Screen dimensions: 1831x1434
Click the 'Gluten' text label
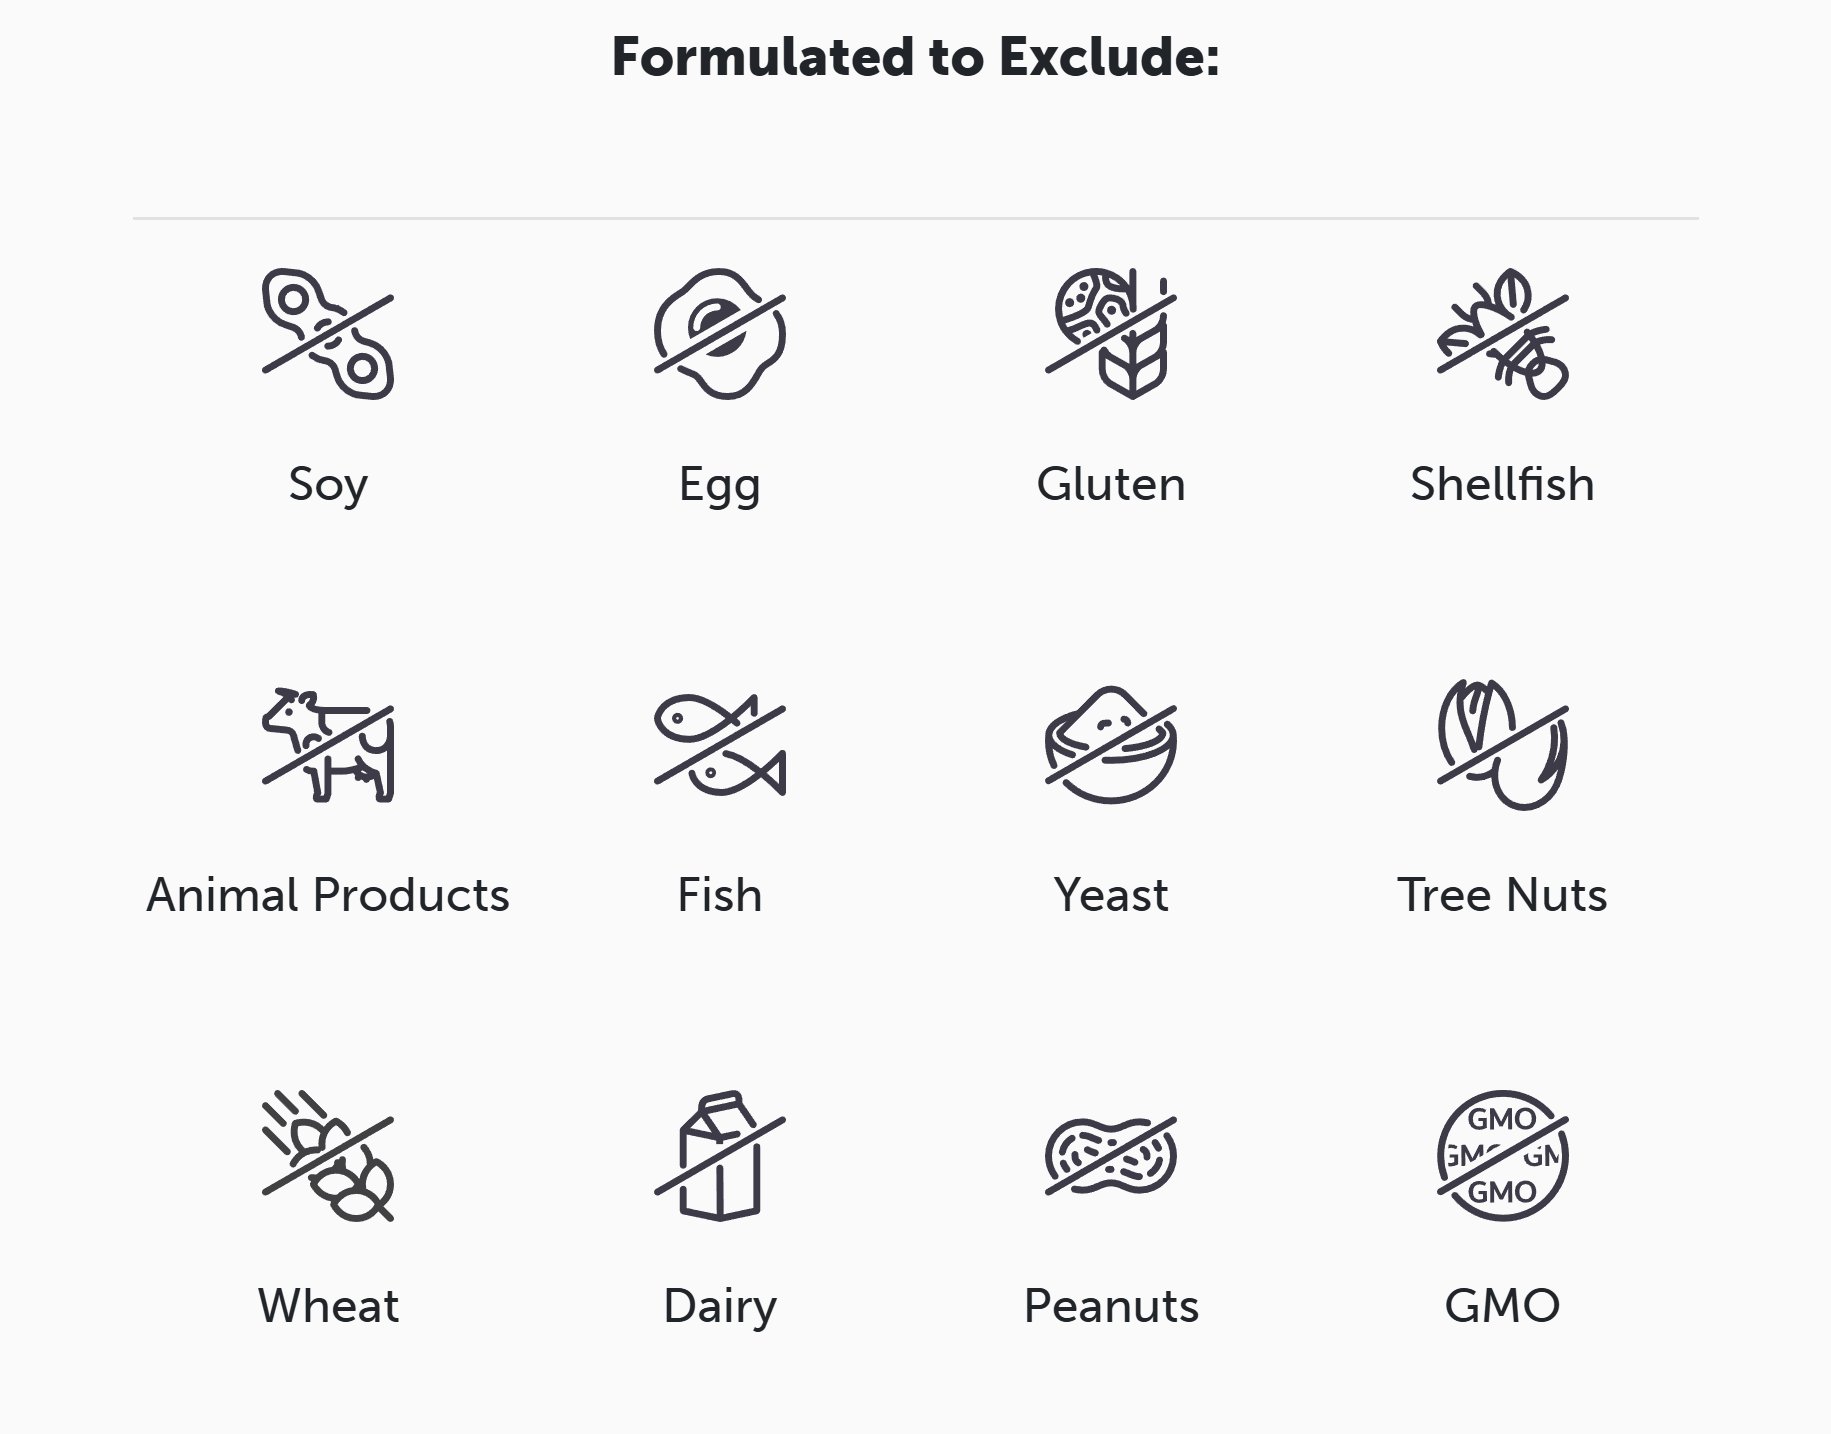(x=1111, y=484)
